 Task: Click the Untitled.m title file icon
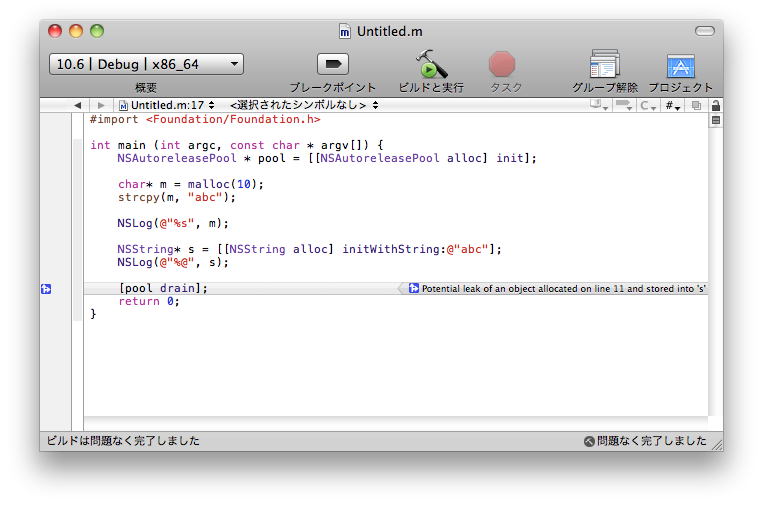pyautogui.click(x=345, y=32)
